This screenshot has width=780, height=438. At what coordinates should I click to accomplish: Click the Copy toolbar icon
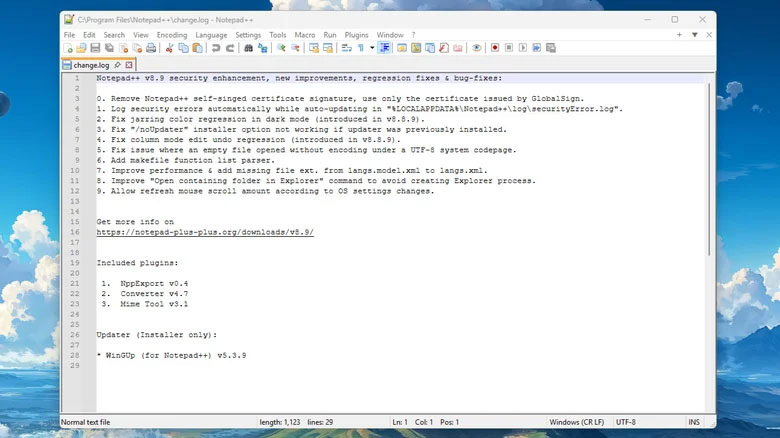(x=184, y=48)
